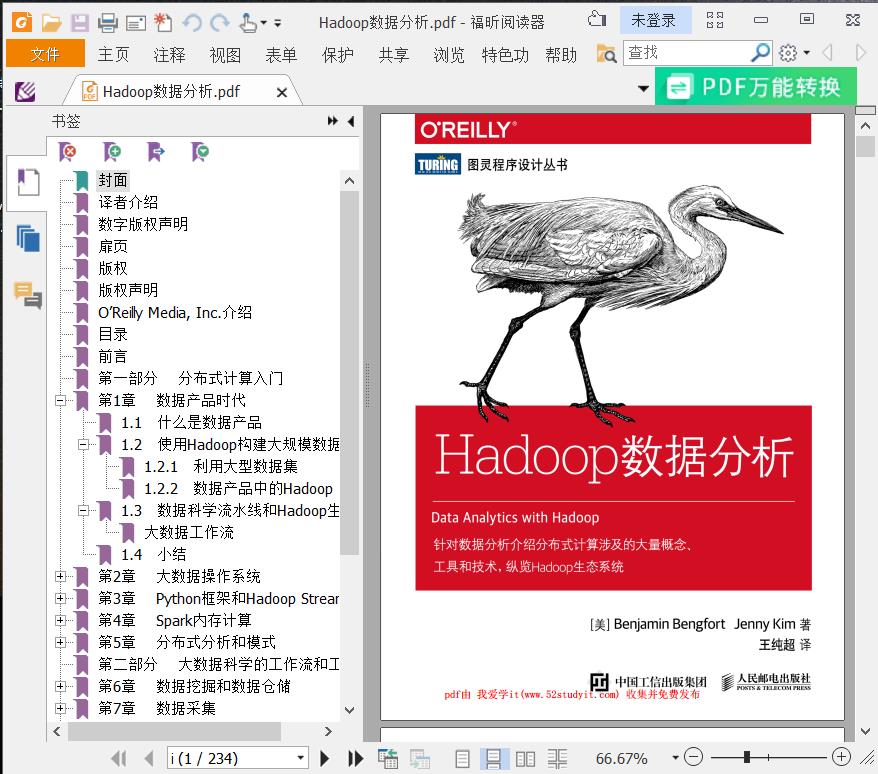878x774 pixels.
Task: Open the 保护 ribbon tab
Action: click(x=338, y=54)
